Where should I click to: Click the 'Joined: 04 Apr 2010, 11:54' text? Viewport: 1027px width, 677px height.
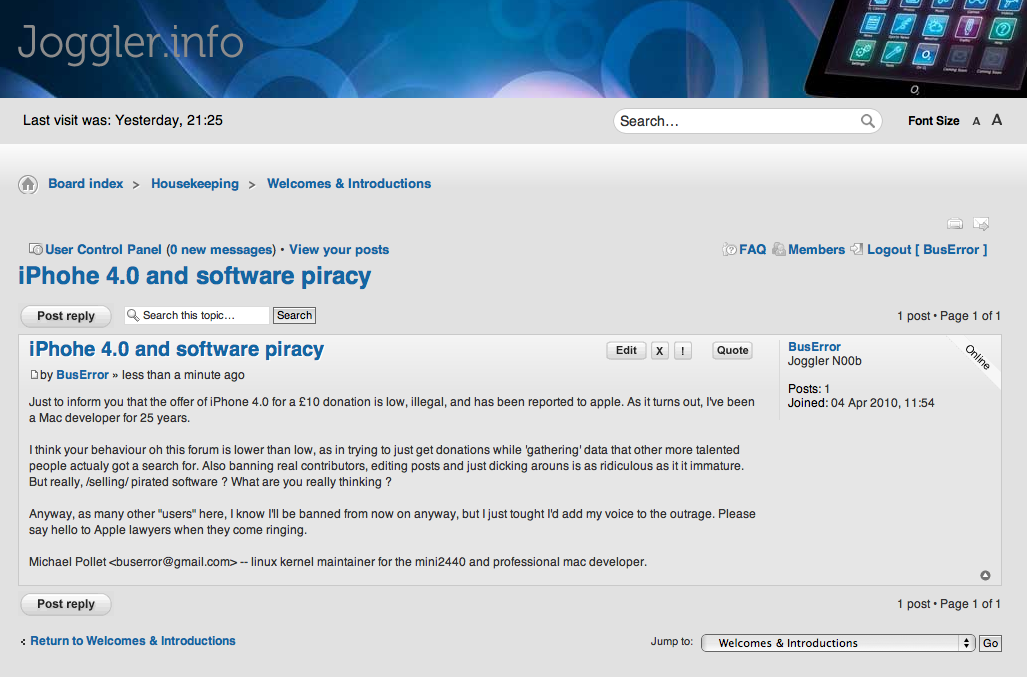tap(861, 403)
